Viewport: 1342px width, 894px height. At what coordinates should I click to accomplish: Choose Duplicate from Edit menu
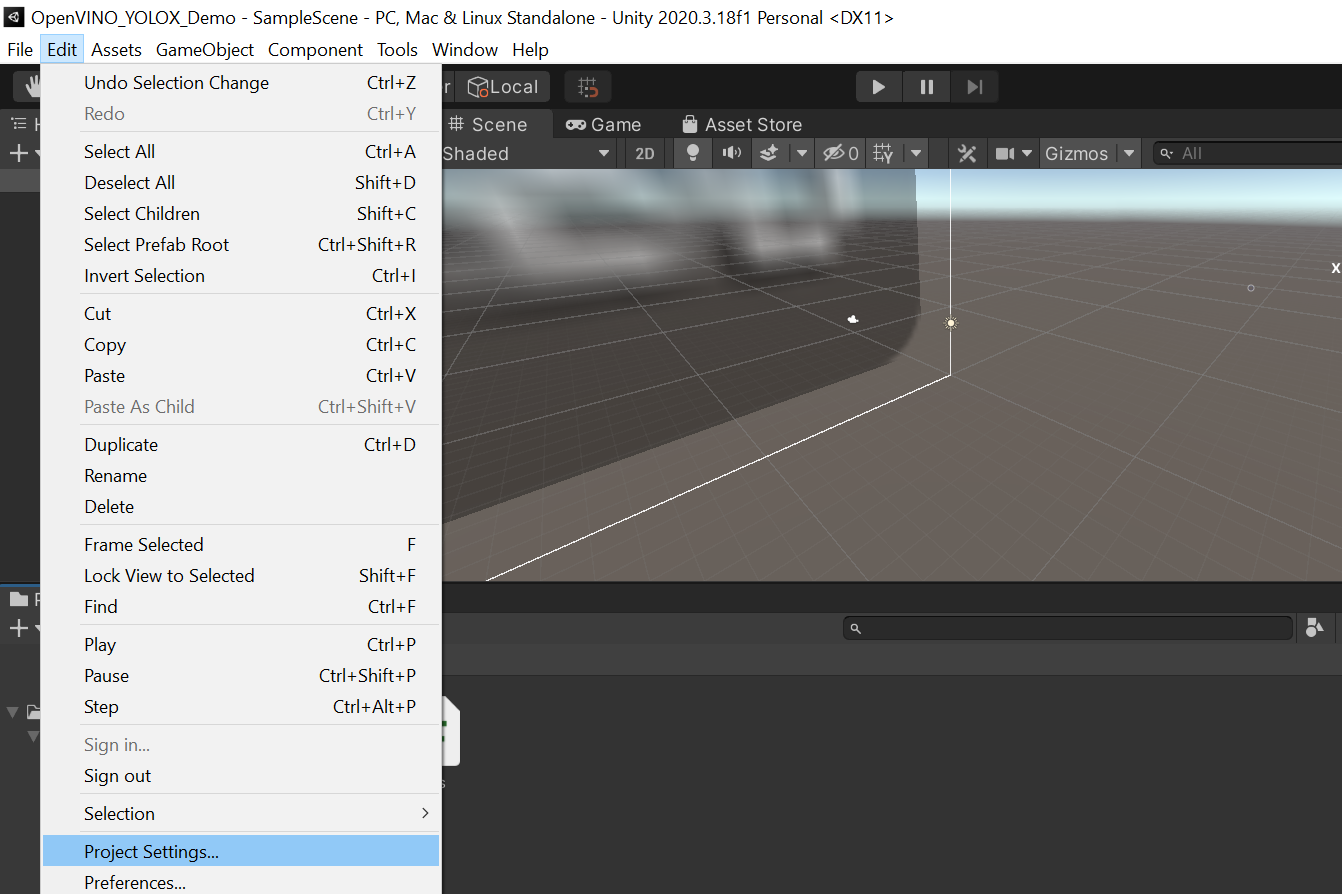click(x=241, y=445)
